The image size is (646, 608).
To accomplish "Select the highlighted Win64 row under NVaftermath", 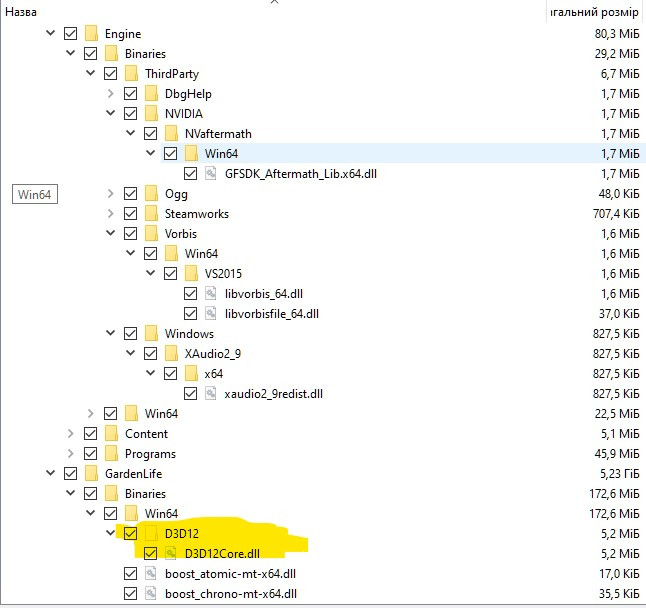I will (x=403, y=153).
